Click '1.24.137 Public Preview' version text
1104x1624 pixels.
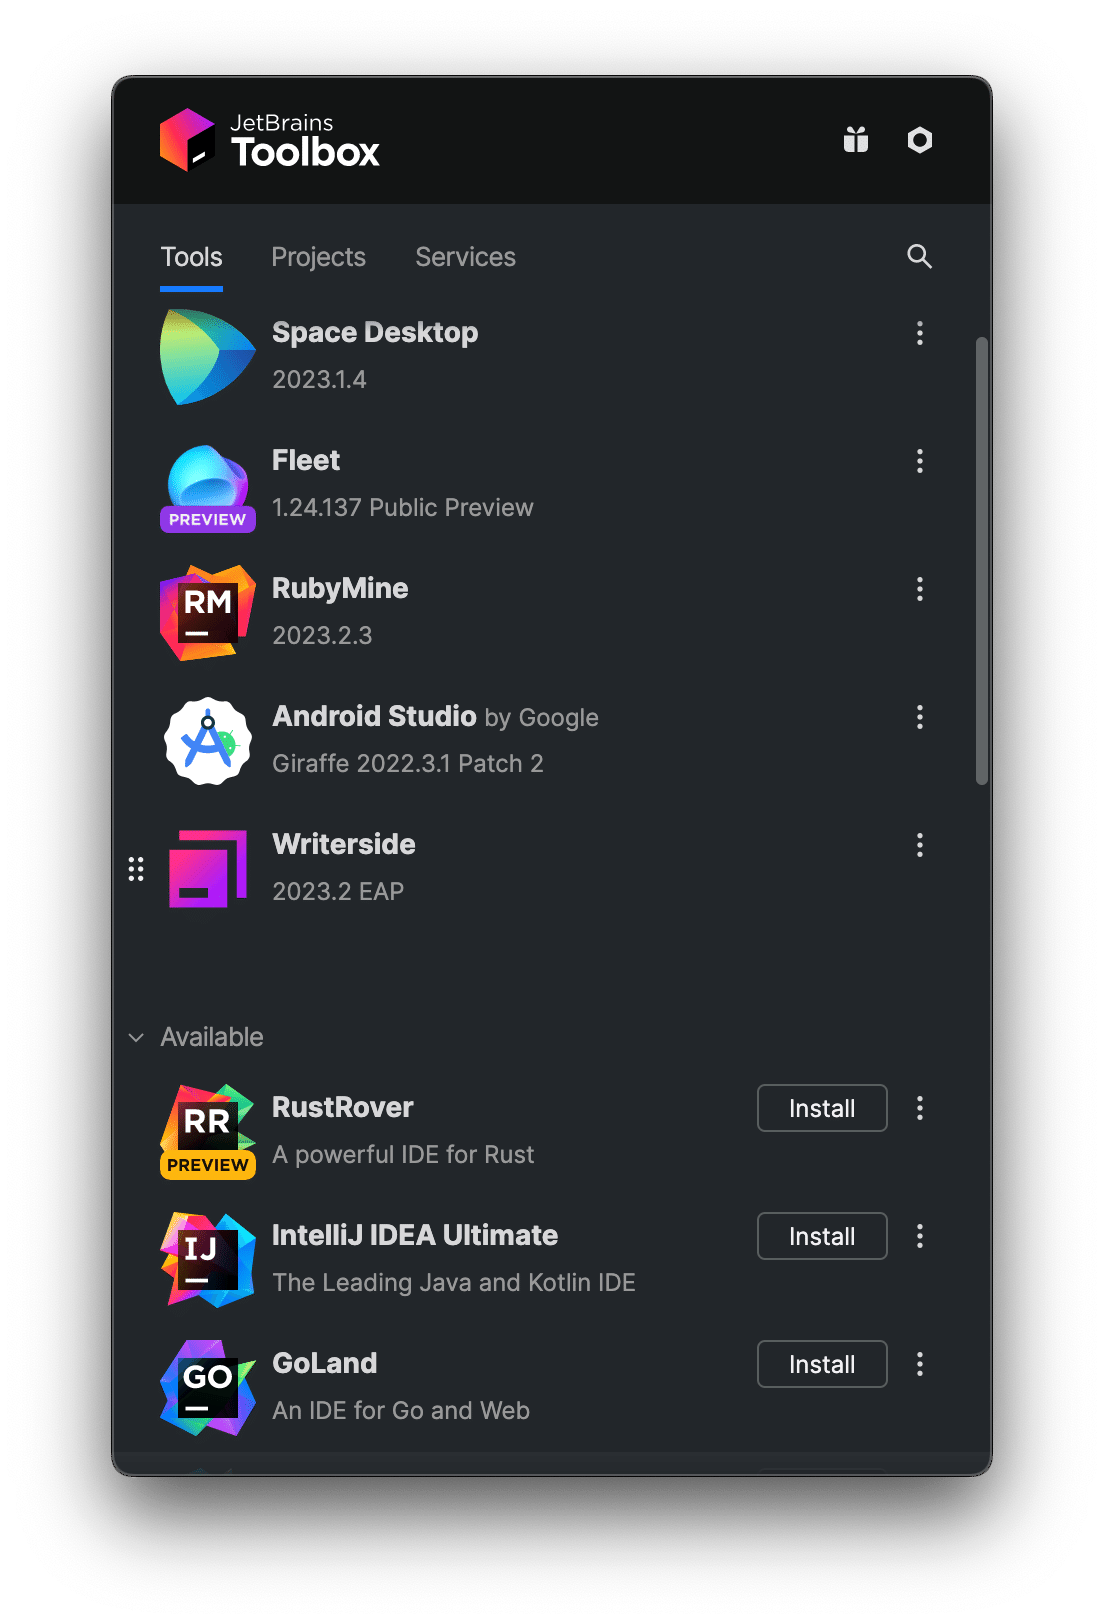coord(403,508)
